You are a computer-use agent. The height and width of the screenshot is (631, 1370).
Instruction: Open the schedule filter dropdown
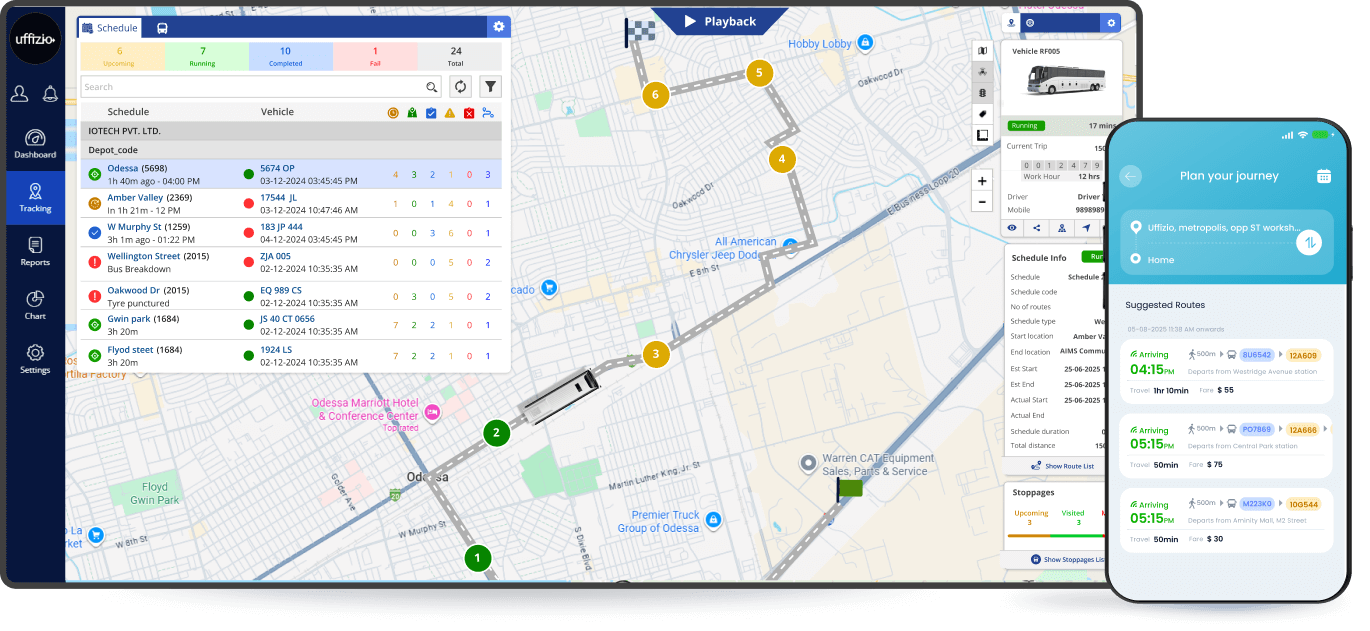point(490,87)
